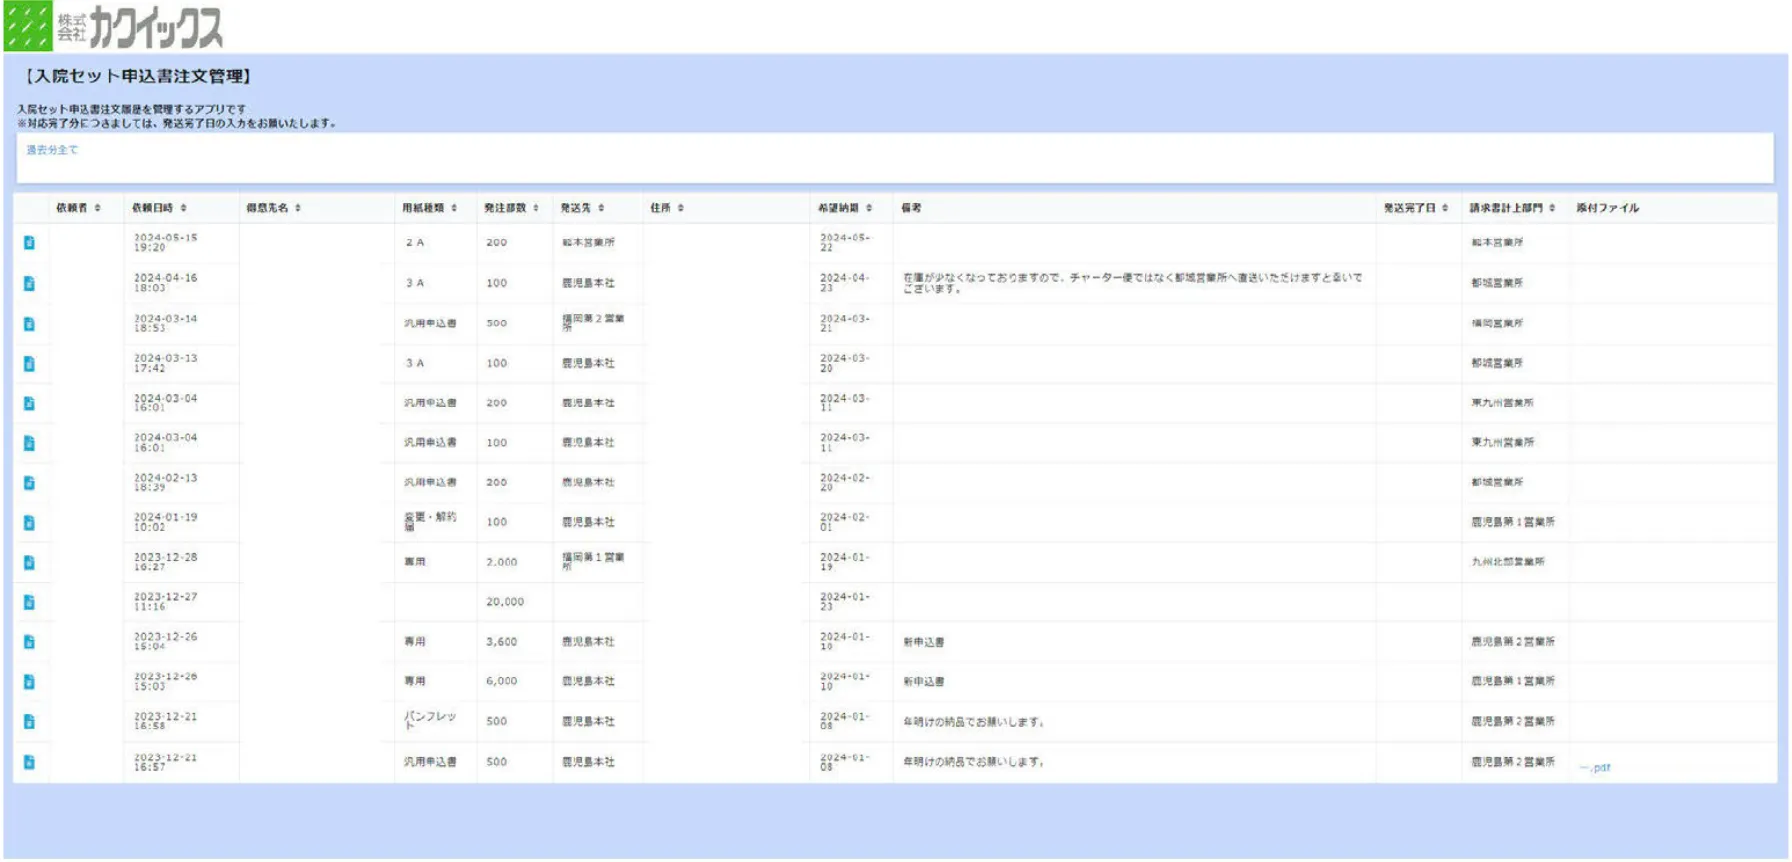Sort by 依頼者 column arrow
Viewport: 1792px width, 862px height.
tap(98, 208)
